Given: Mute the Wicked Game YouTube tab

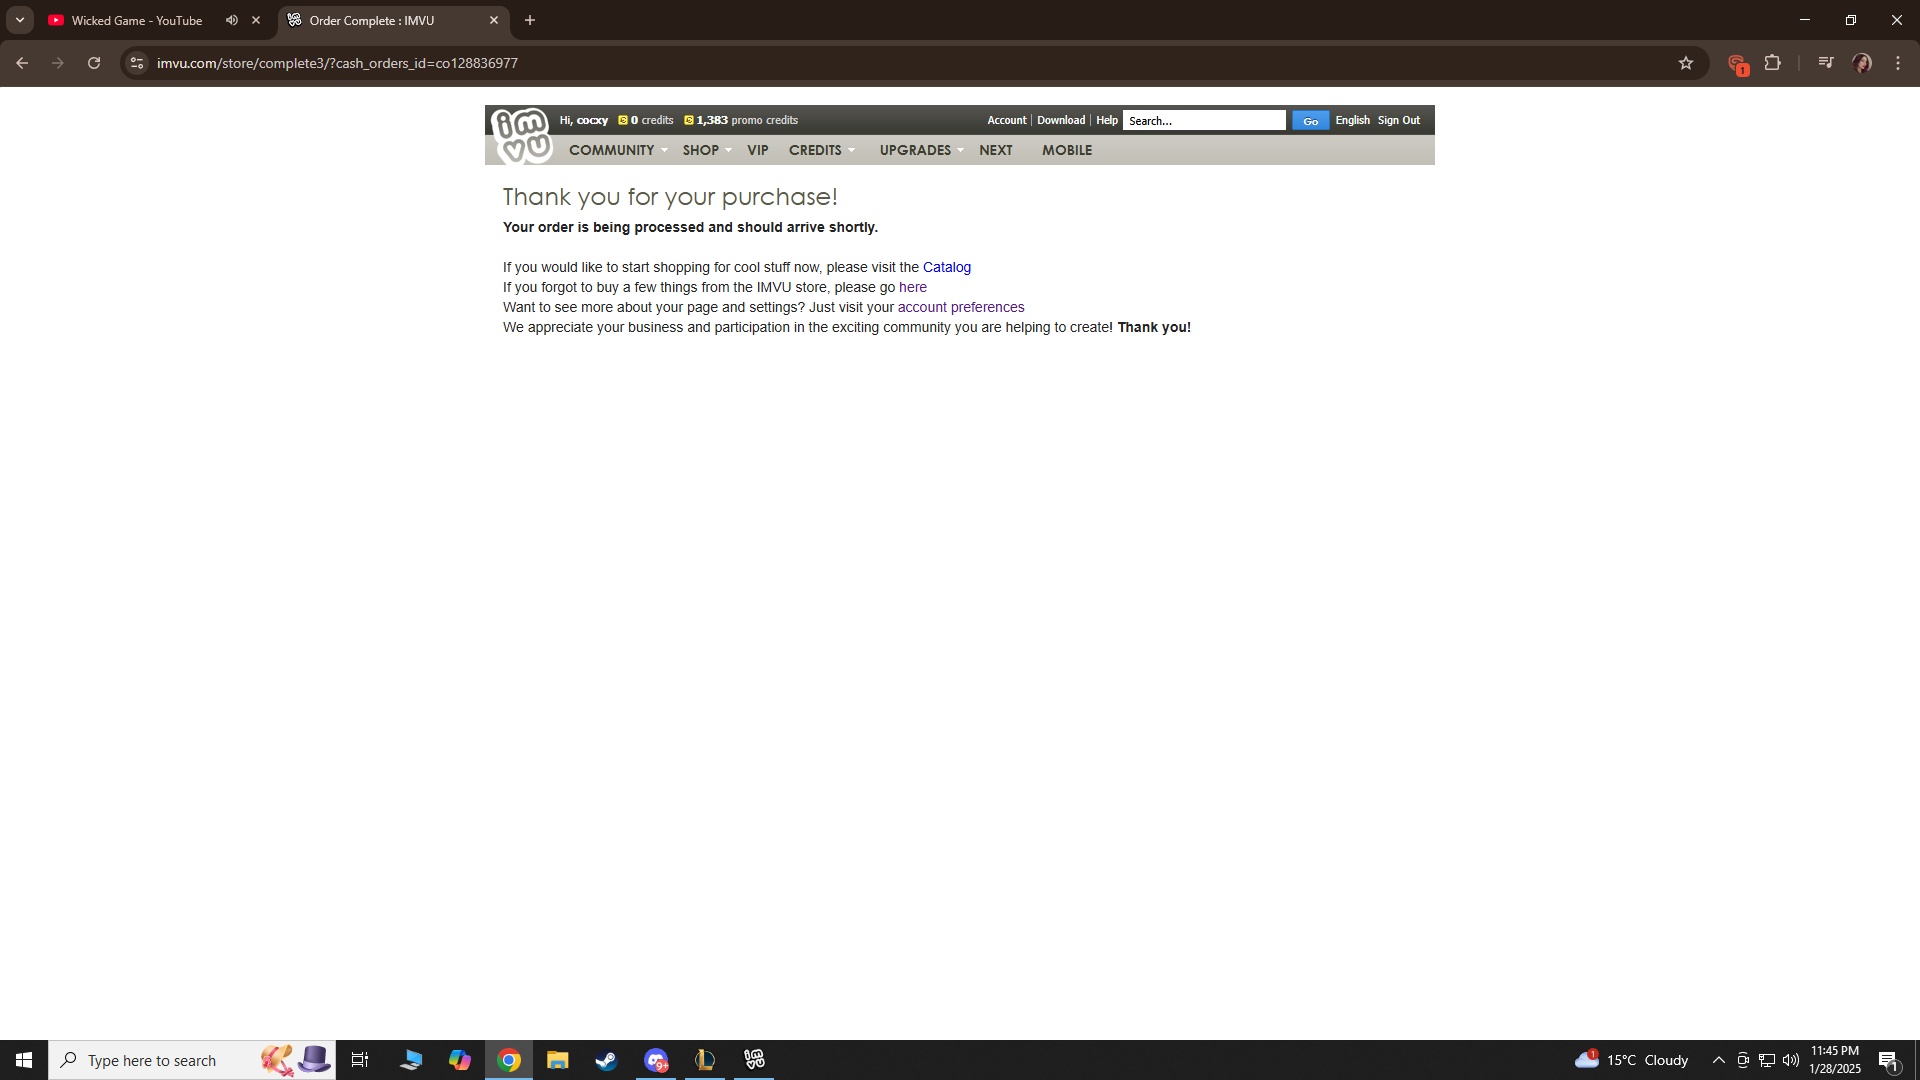Looking at the screenshot, I should click(x=232, y=20).
